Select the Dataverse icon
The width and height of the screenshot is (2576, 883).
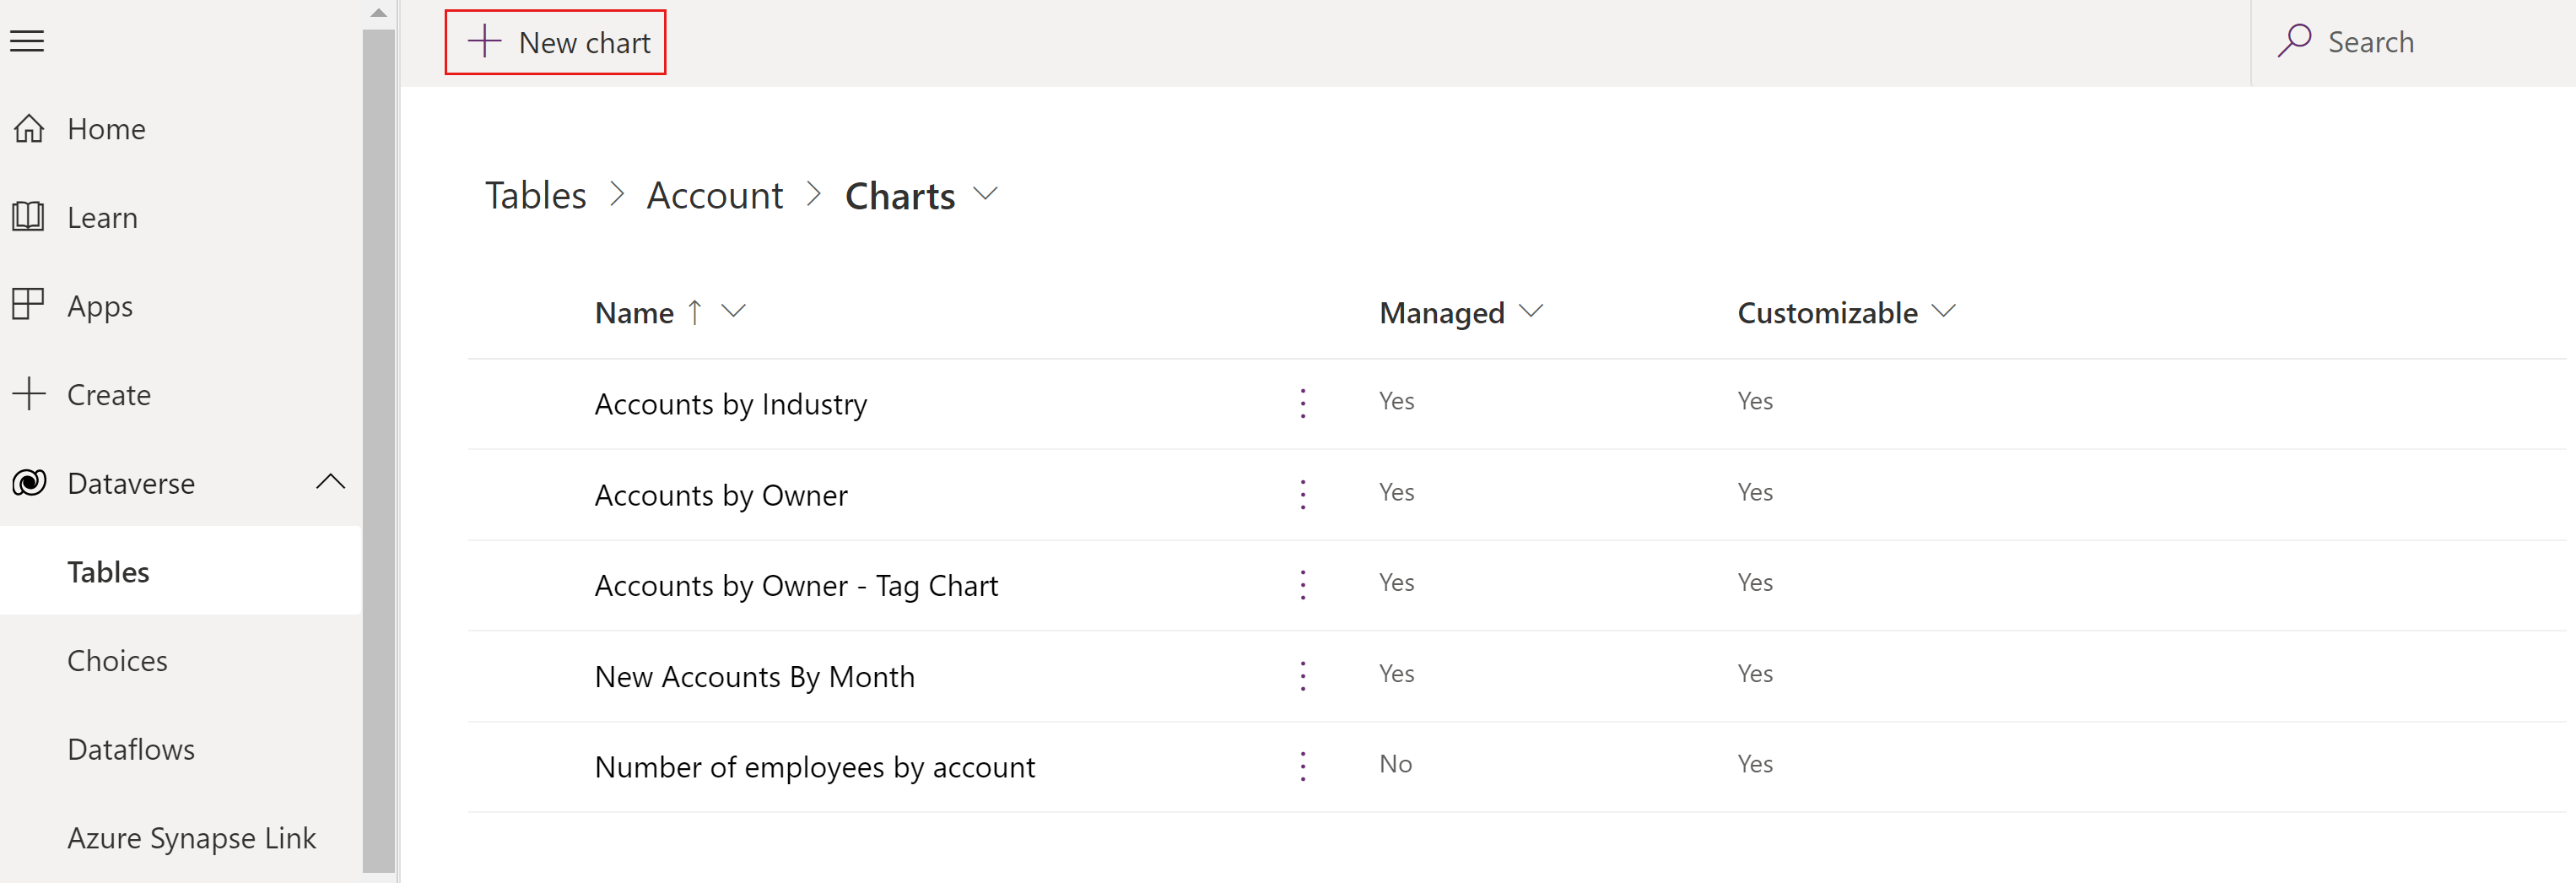coord(29,483)
